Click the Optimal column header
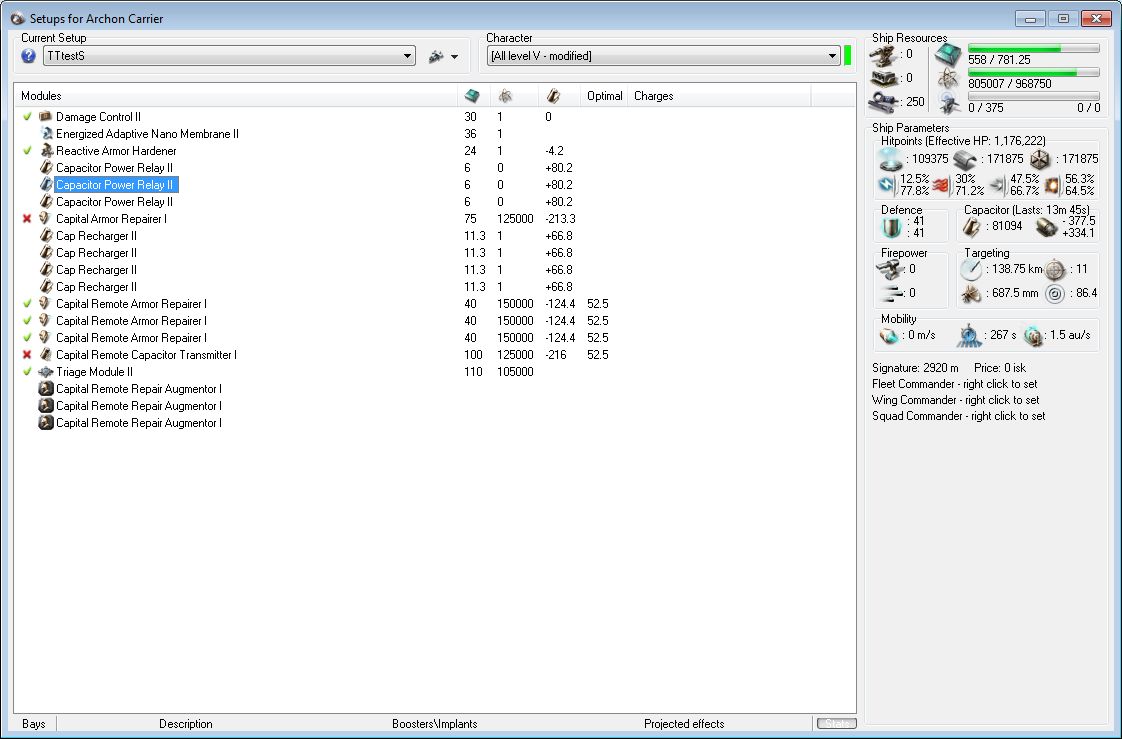The image size is (1122, 739). coord(605,96)
